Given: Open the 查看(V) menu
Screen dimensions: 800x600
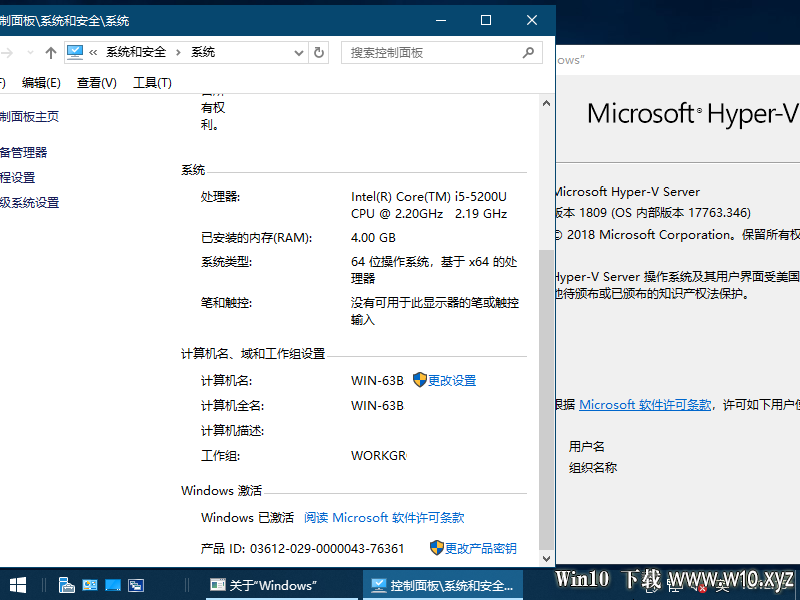Looking at the screenshot, I should (x=96, y=83).
